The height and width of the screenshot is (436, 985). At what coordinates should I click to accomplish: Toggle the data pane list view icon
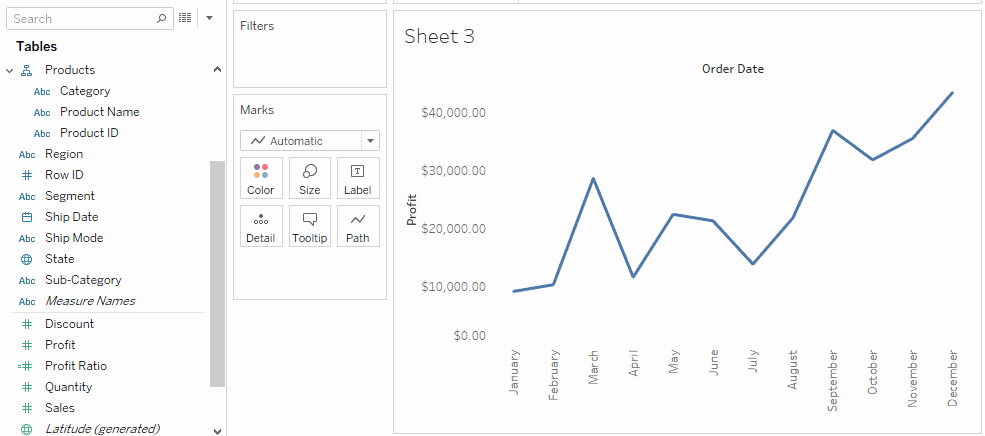(185, 18)
